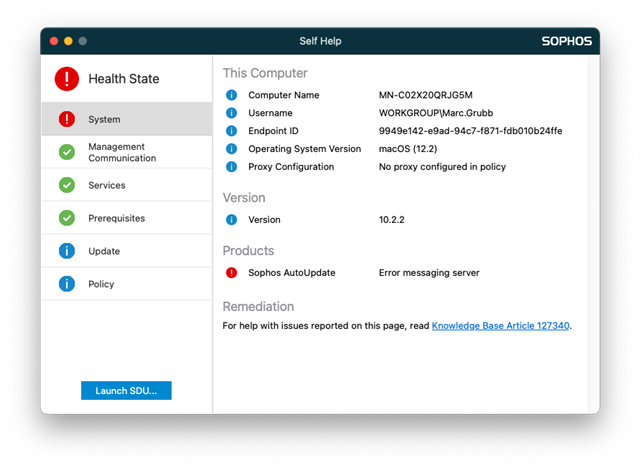This screenshot has width=640, height=467.
Task: Switch to the Services section
Action: [x=107, y=185]
